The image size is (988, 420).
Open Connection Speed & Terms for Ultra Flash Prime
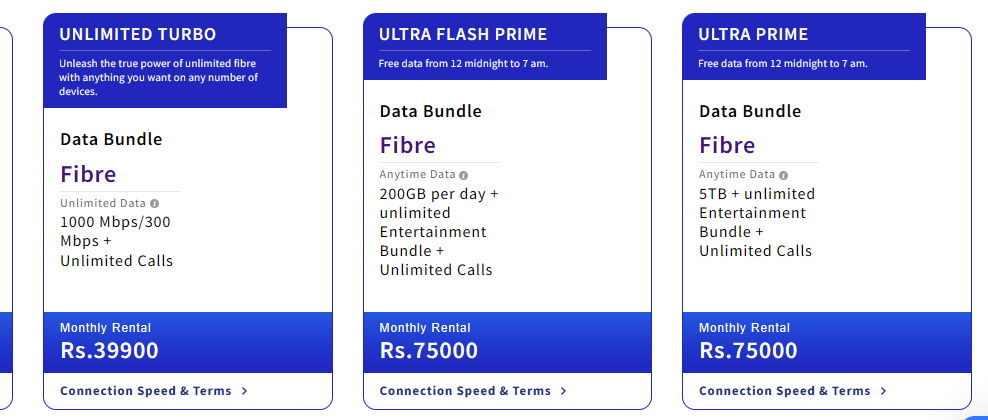click(x=465, y=391)
